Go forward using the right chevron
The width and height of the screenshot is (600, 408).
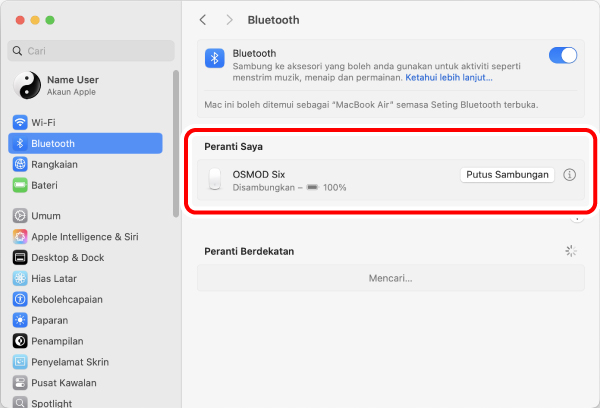(x=229, y=20)
